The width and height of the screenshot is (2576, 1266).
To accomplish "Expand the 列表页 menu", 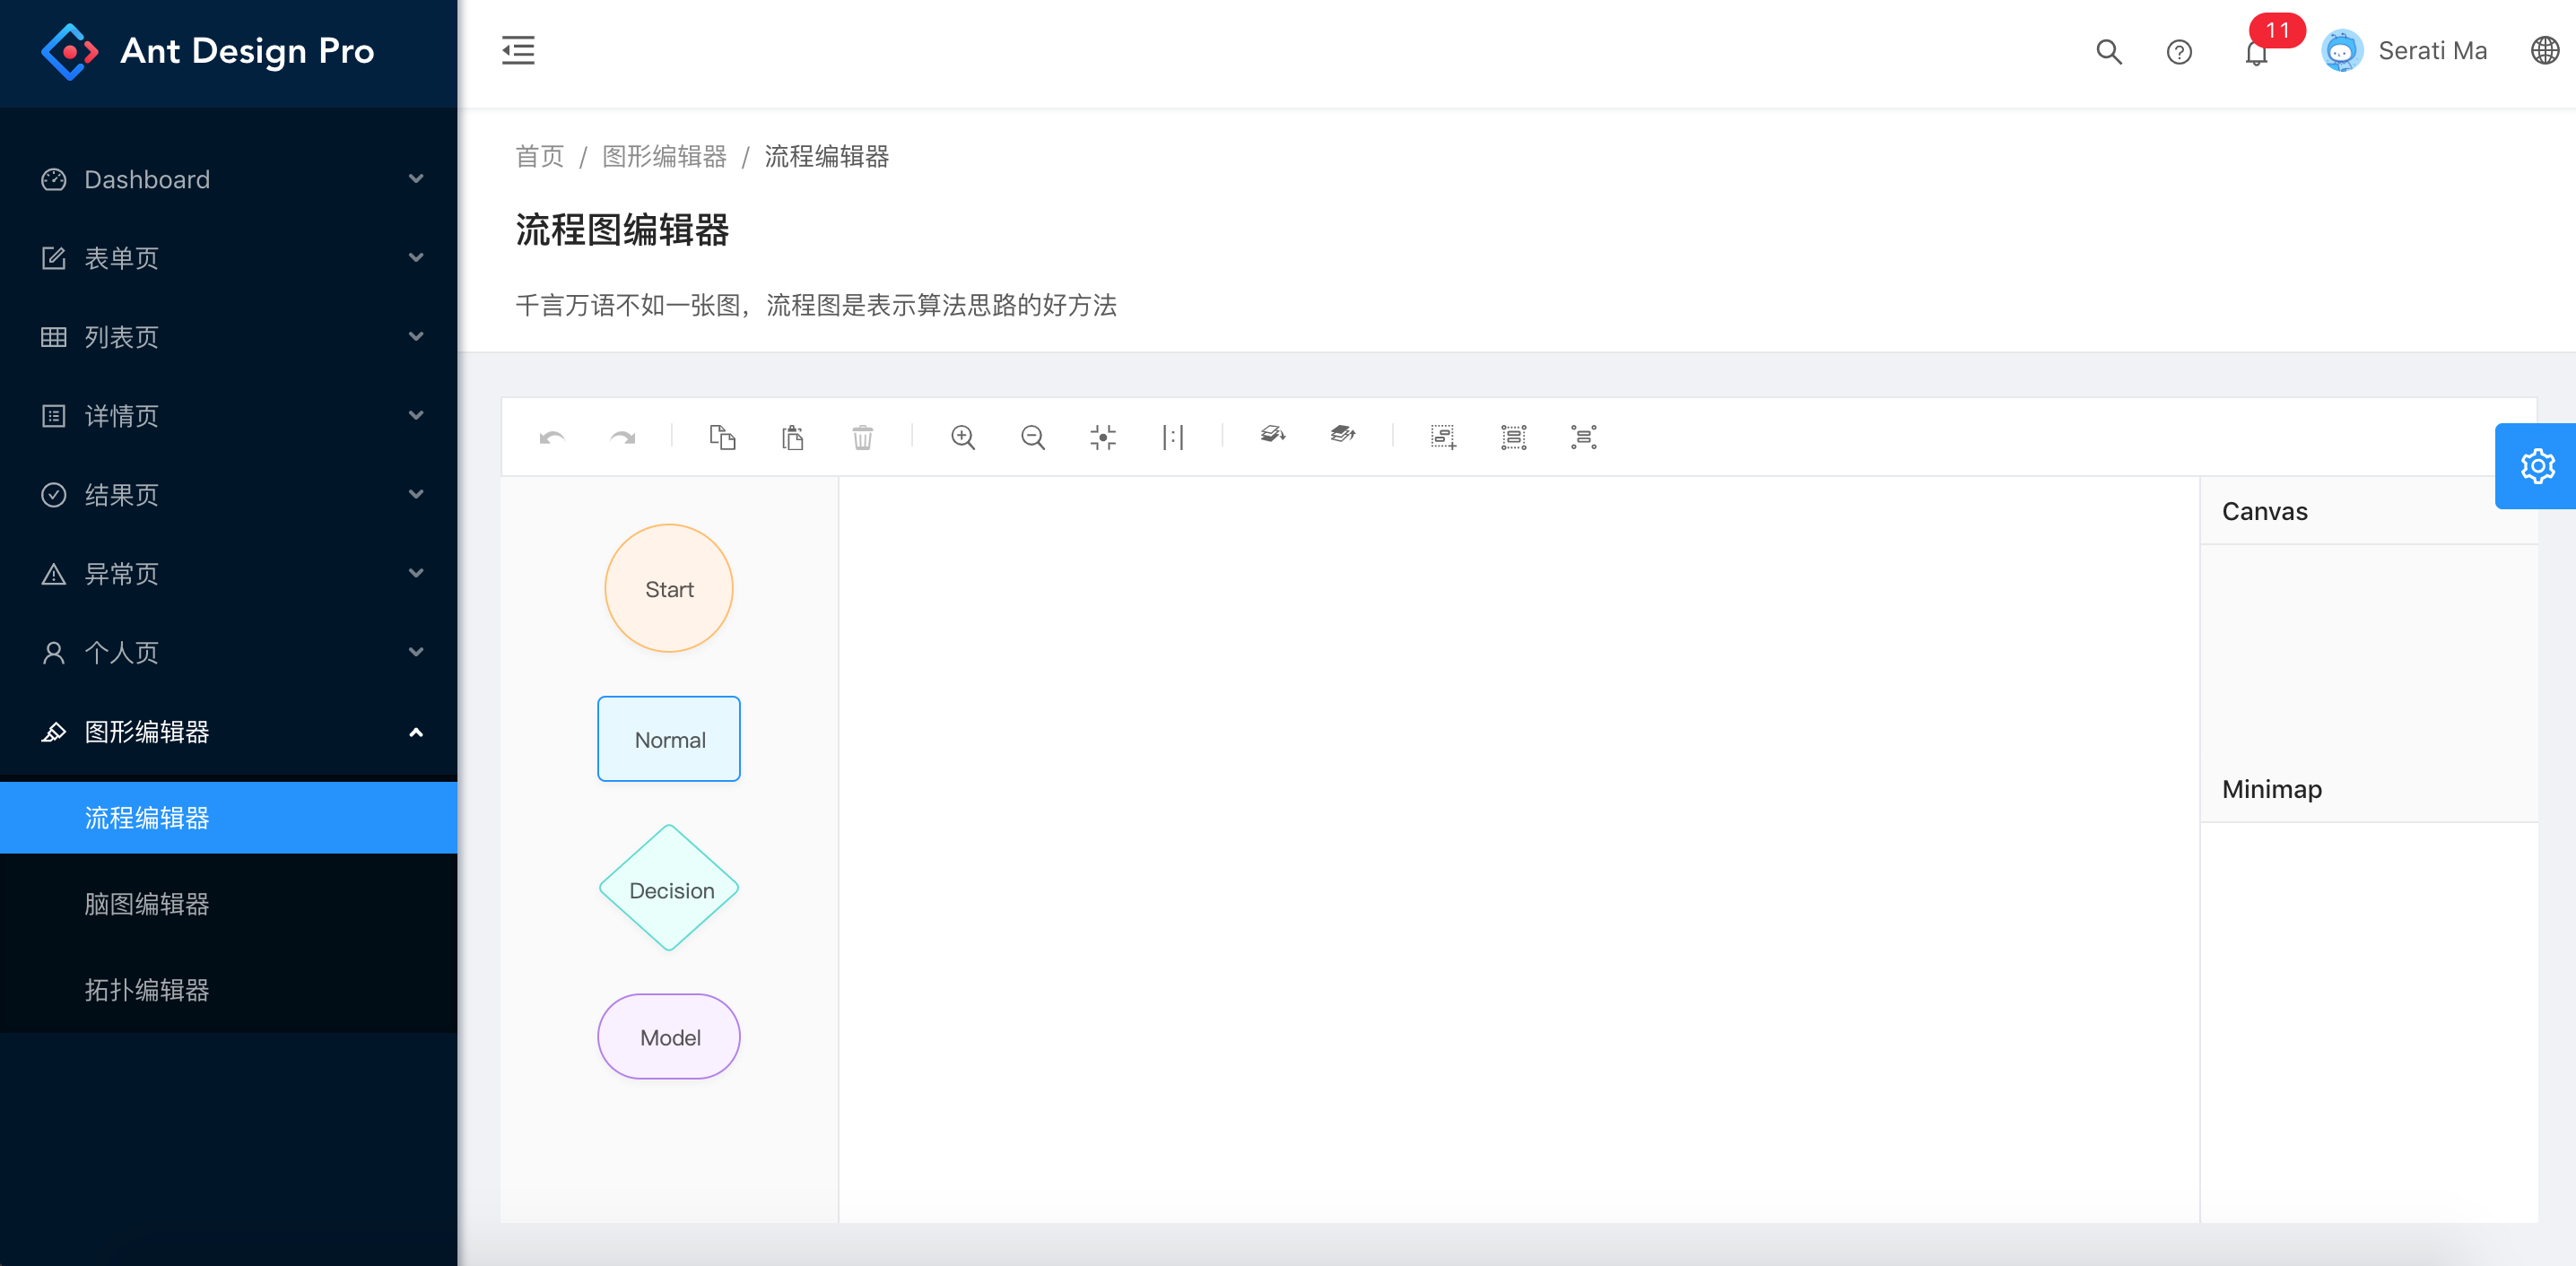I will click(x=229, y=337).
